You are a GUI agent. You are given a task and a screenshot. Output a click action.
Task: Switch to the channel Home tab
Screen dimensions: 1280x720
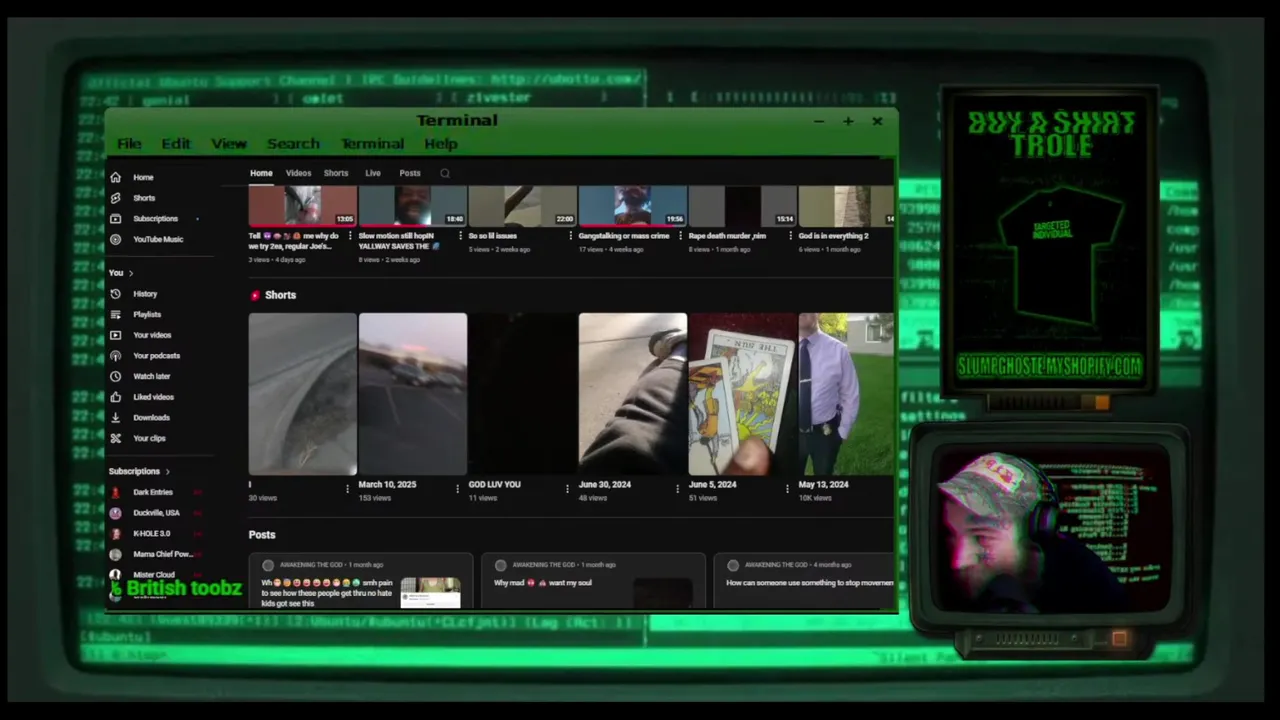(261, 173)
